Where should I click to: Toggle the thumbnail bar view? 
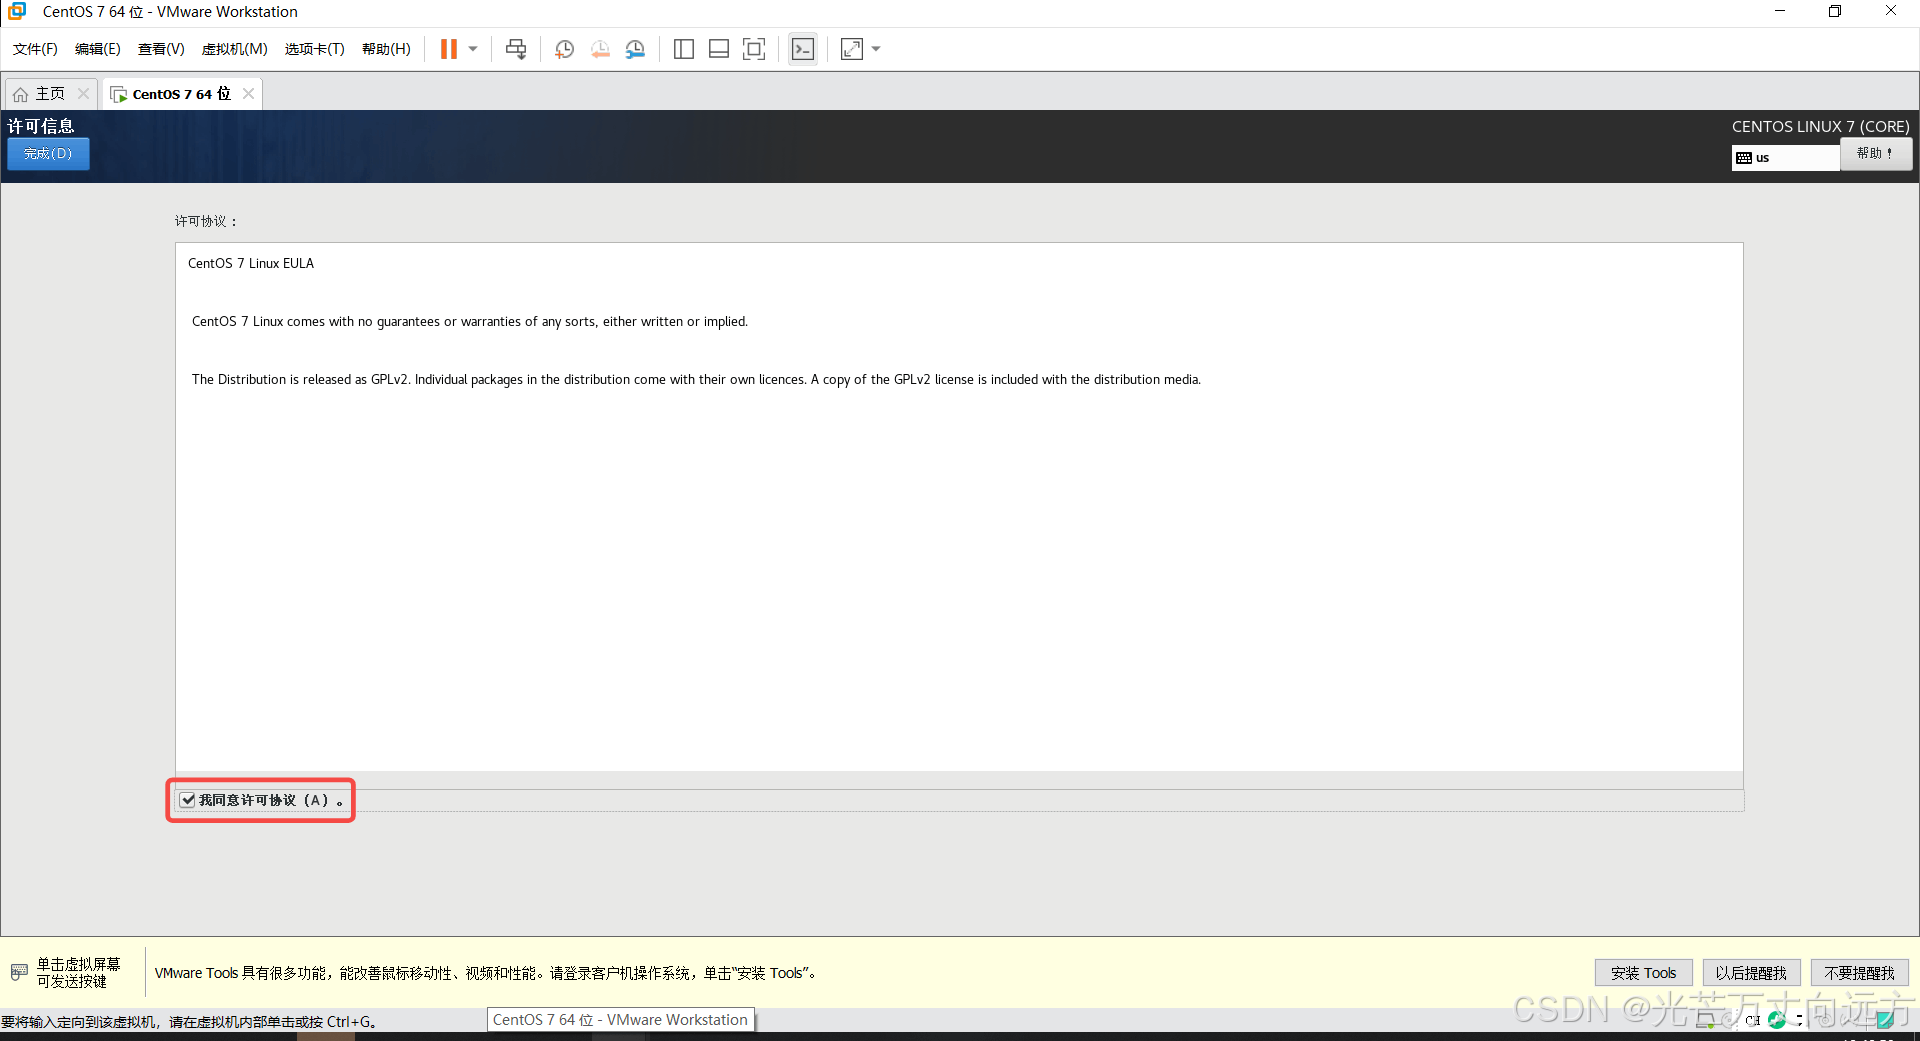[719, 49]
